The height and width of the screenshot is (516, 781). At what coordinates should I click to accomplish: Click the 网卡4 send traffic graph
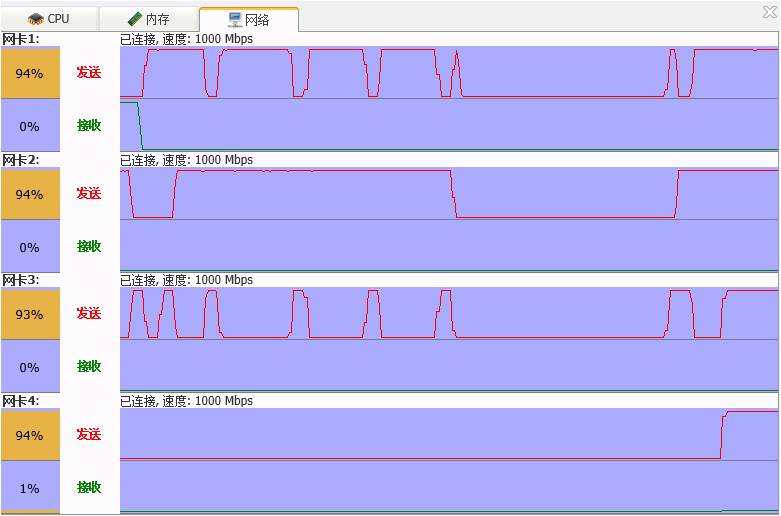[449, 434]
